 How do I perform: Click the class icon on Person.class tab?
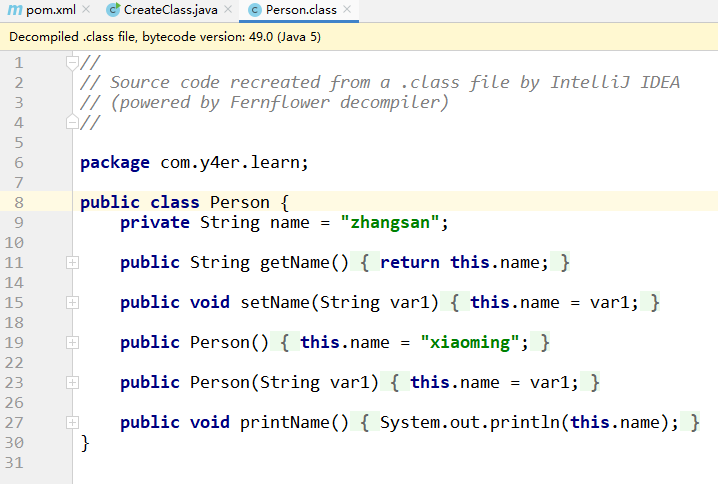coord(255,10)
